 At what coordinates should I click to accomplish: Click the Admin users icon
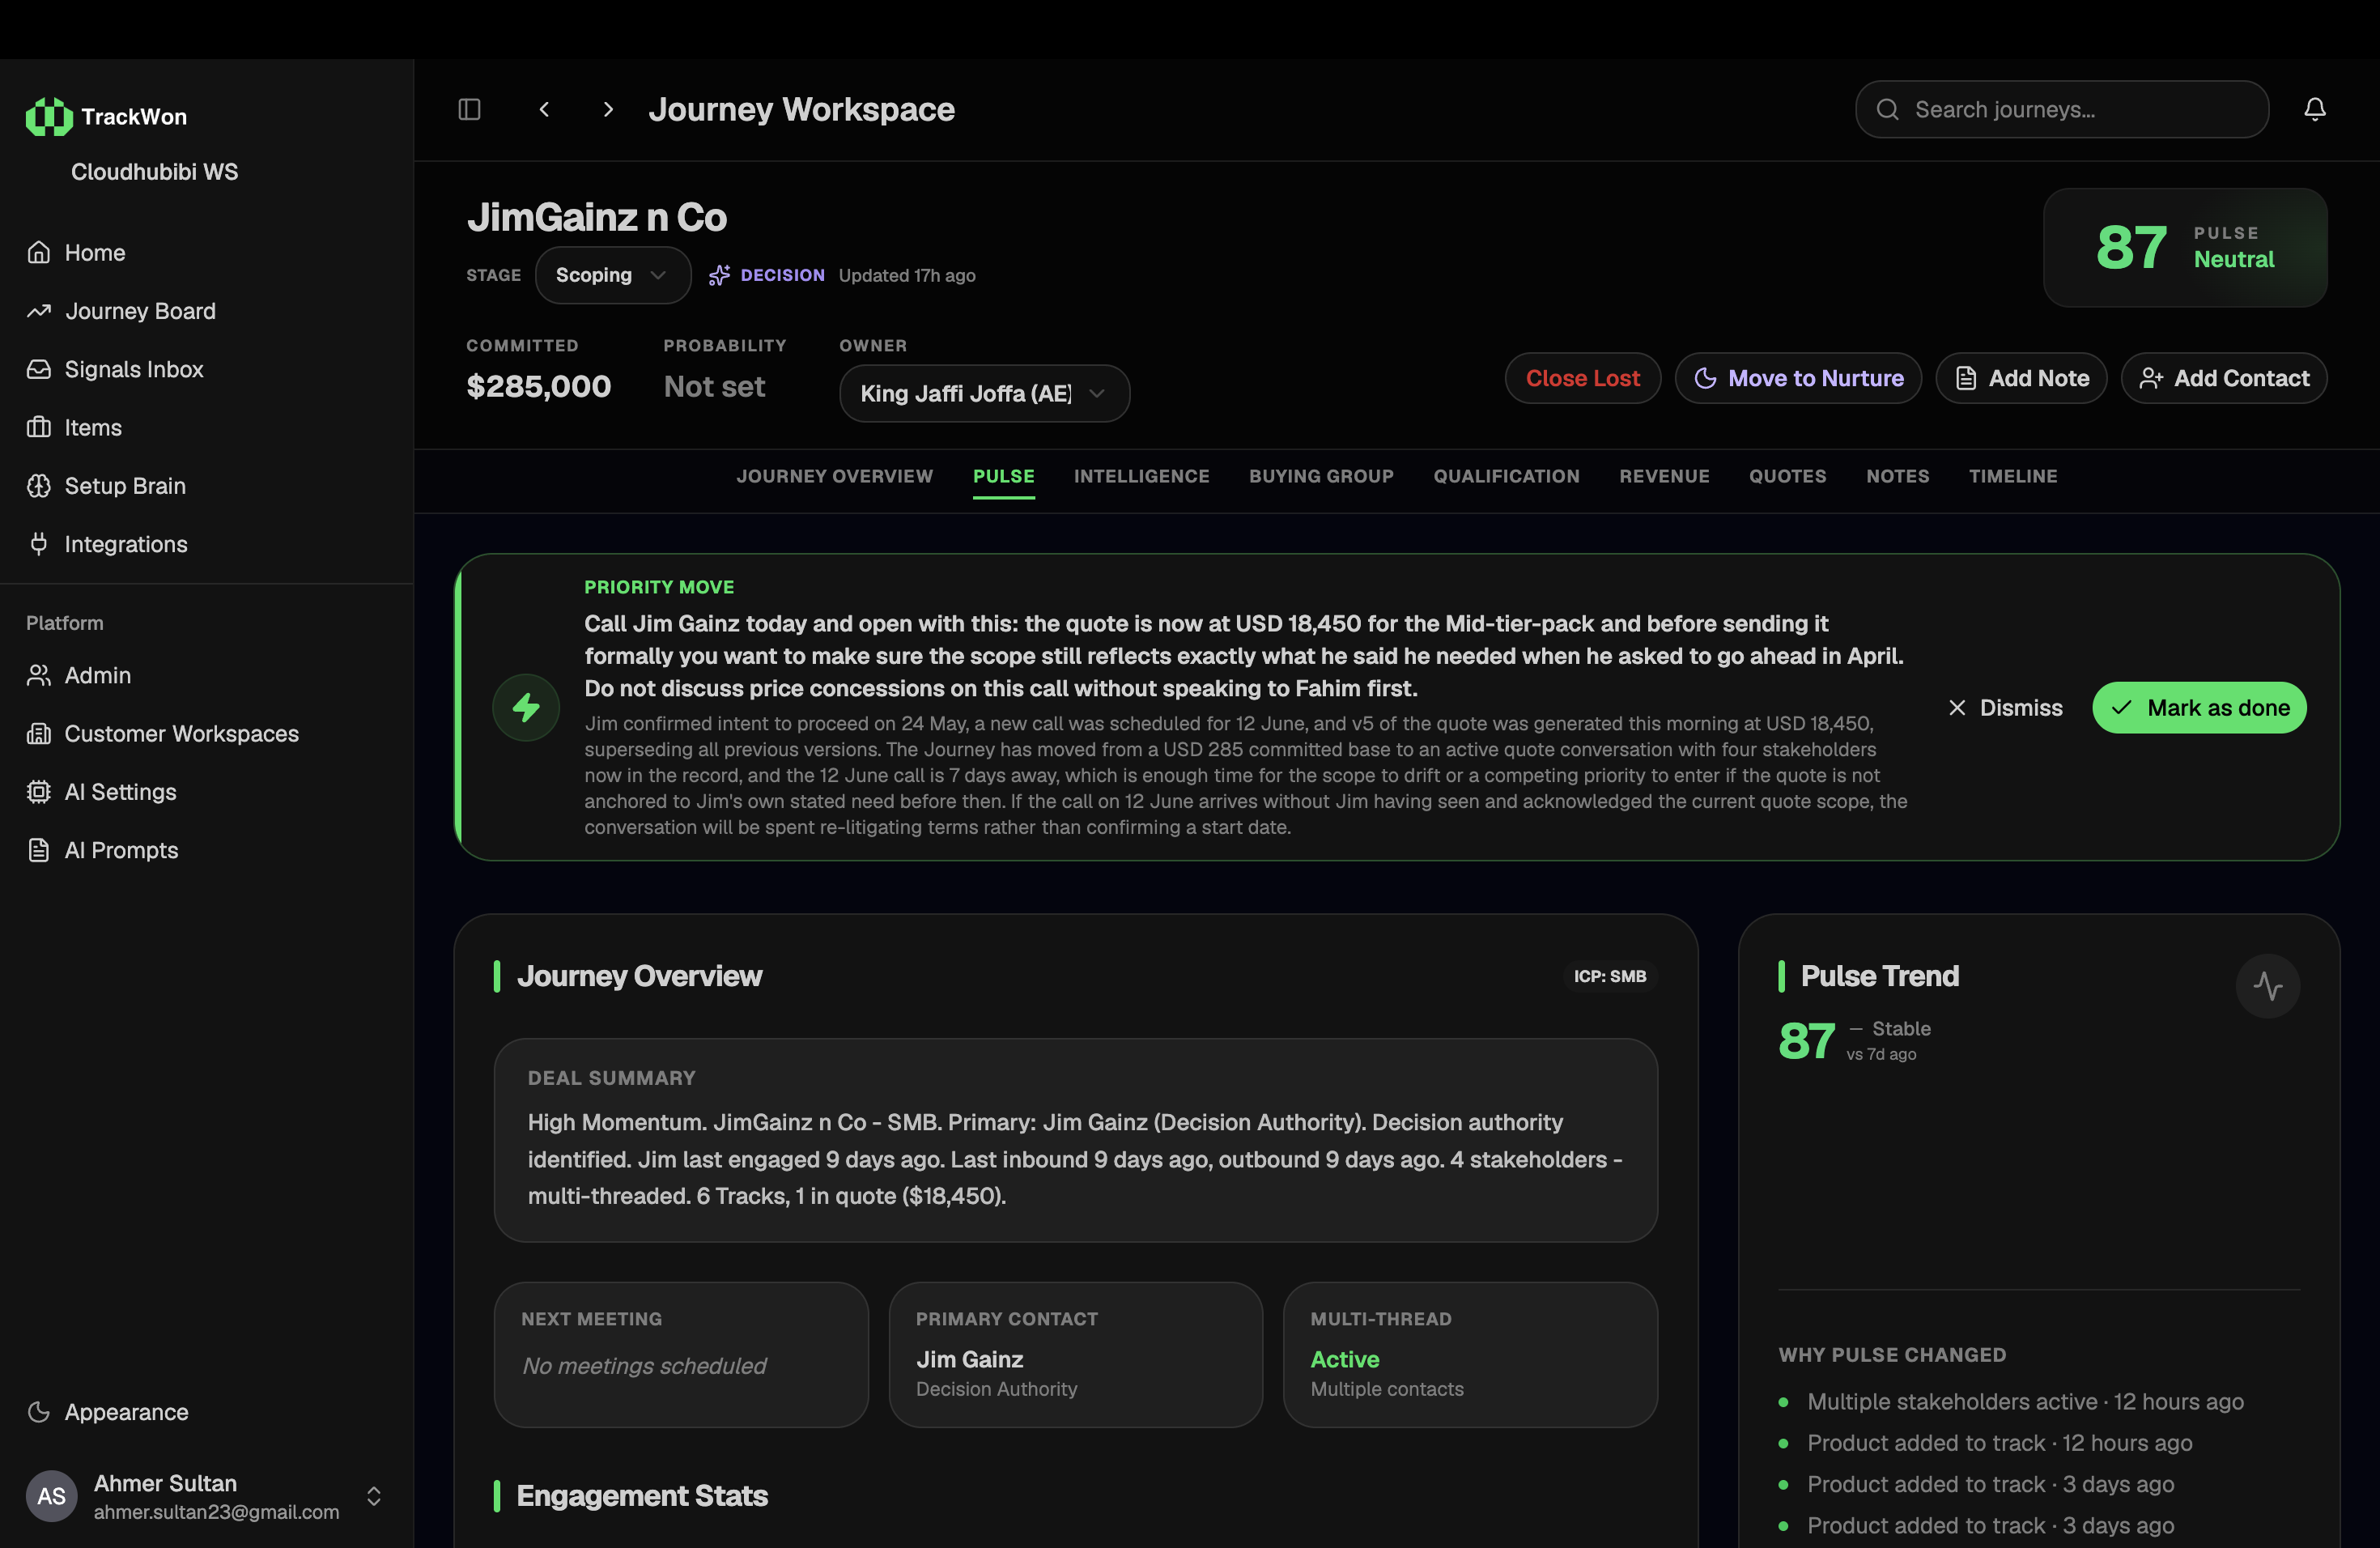(x=39, y=675)
